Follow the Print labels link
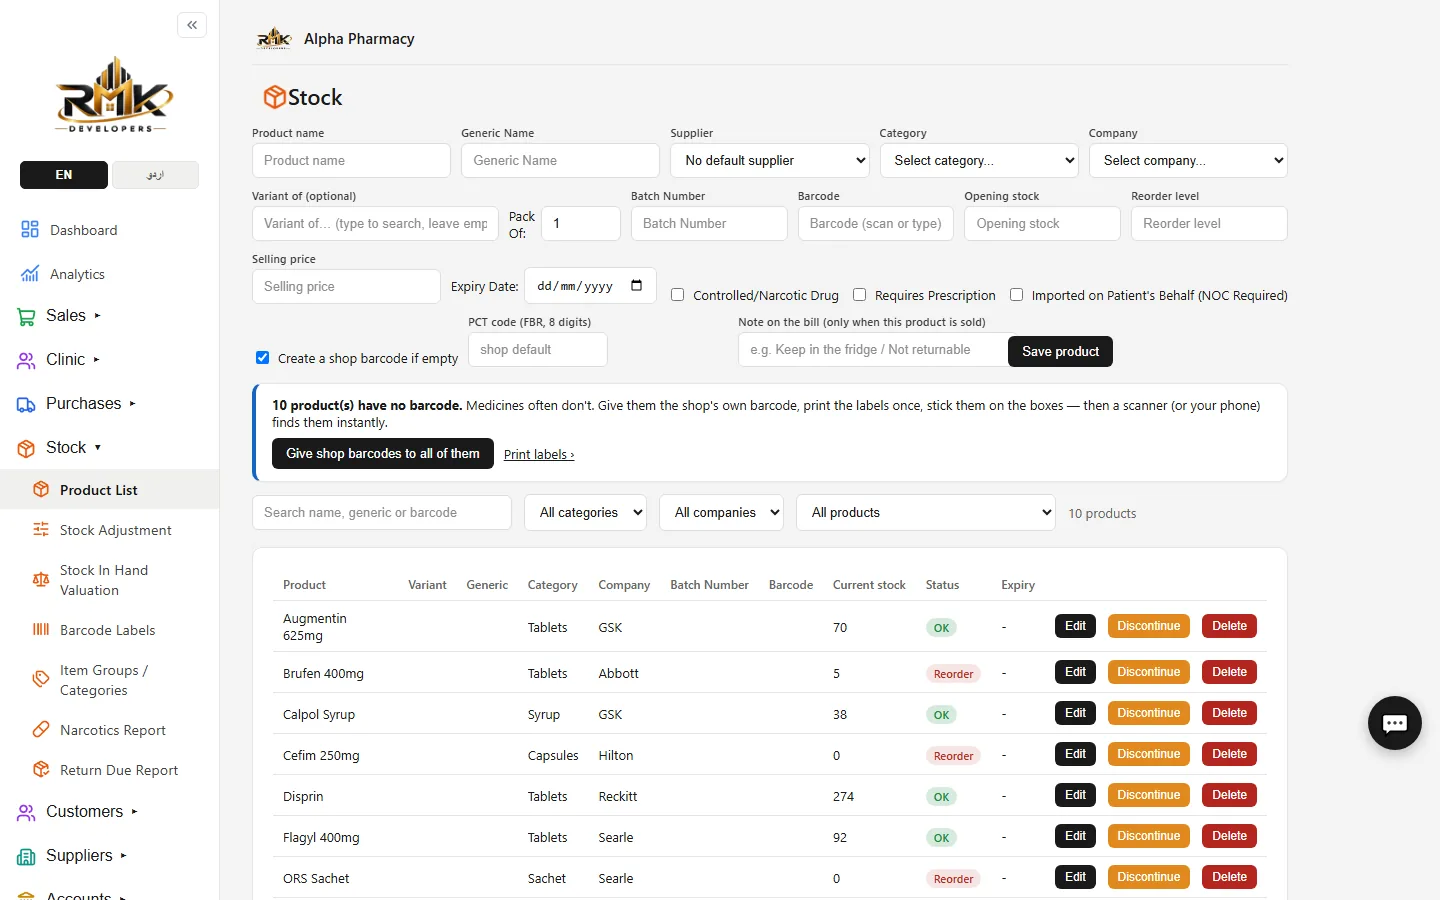This screenshot has width=1440, height=900. (x=539, y=455)
